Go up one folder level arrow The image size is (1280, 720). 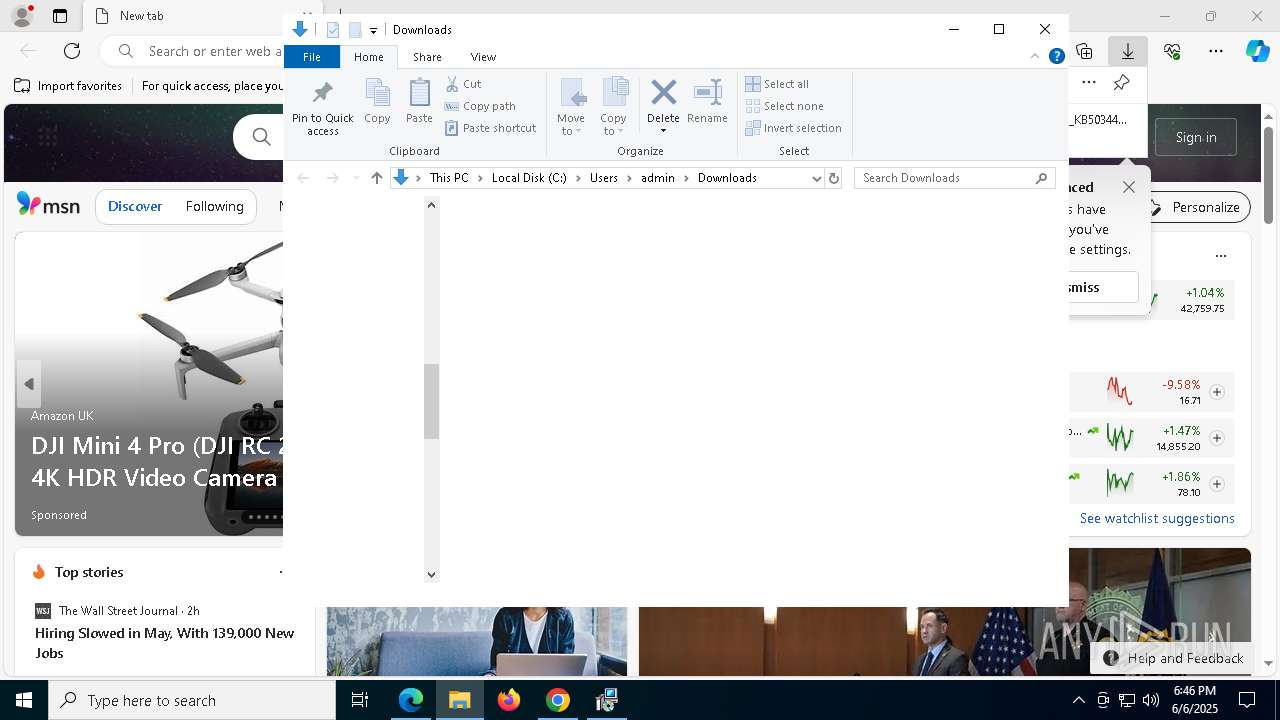[x=376, y=178]
